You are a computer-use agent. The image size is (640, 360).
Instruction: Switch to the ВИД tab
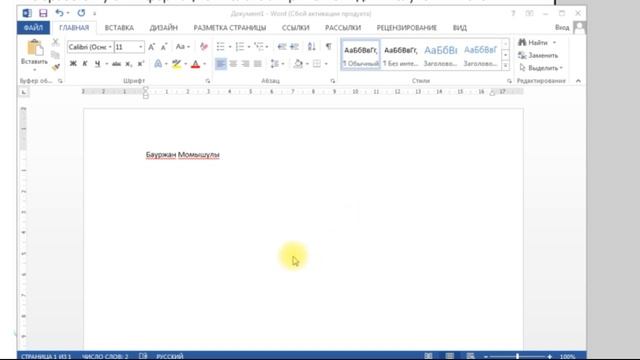point(460,28)
